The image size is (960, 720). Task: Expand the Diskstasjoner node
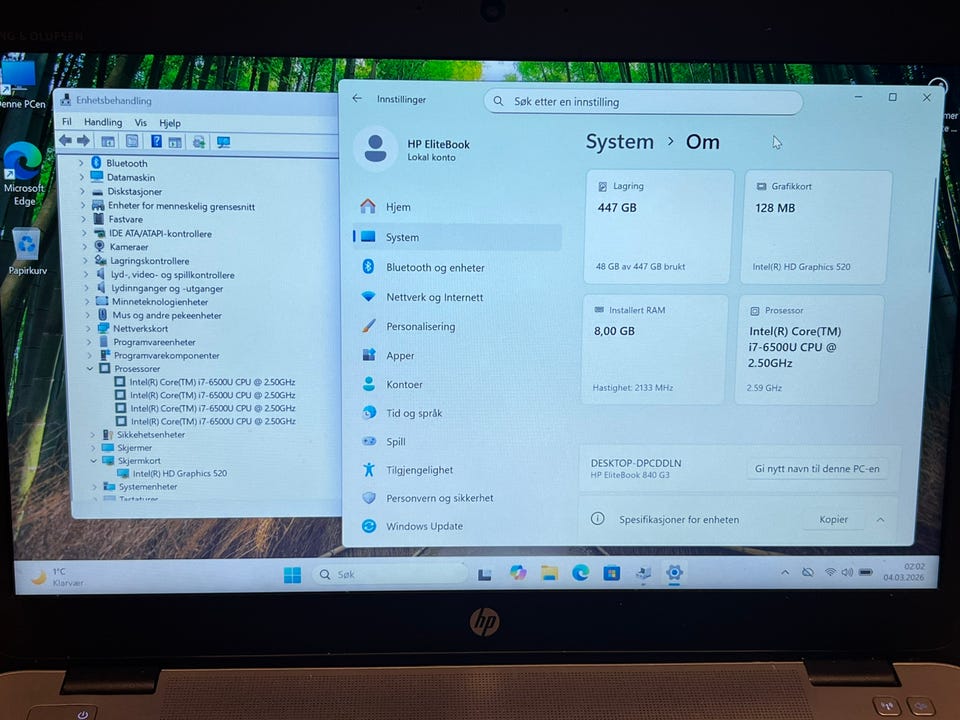[x=83, y=191]
